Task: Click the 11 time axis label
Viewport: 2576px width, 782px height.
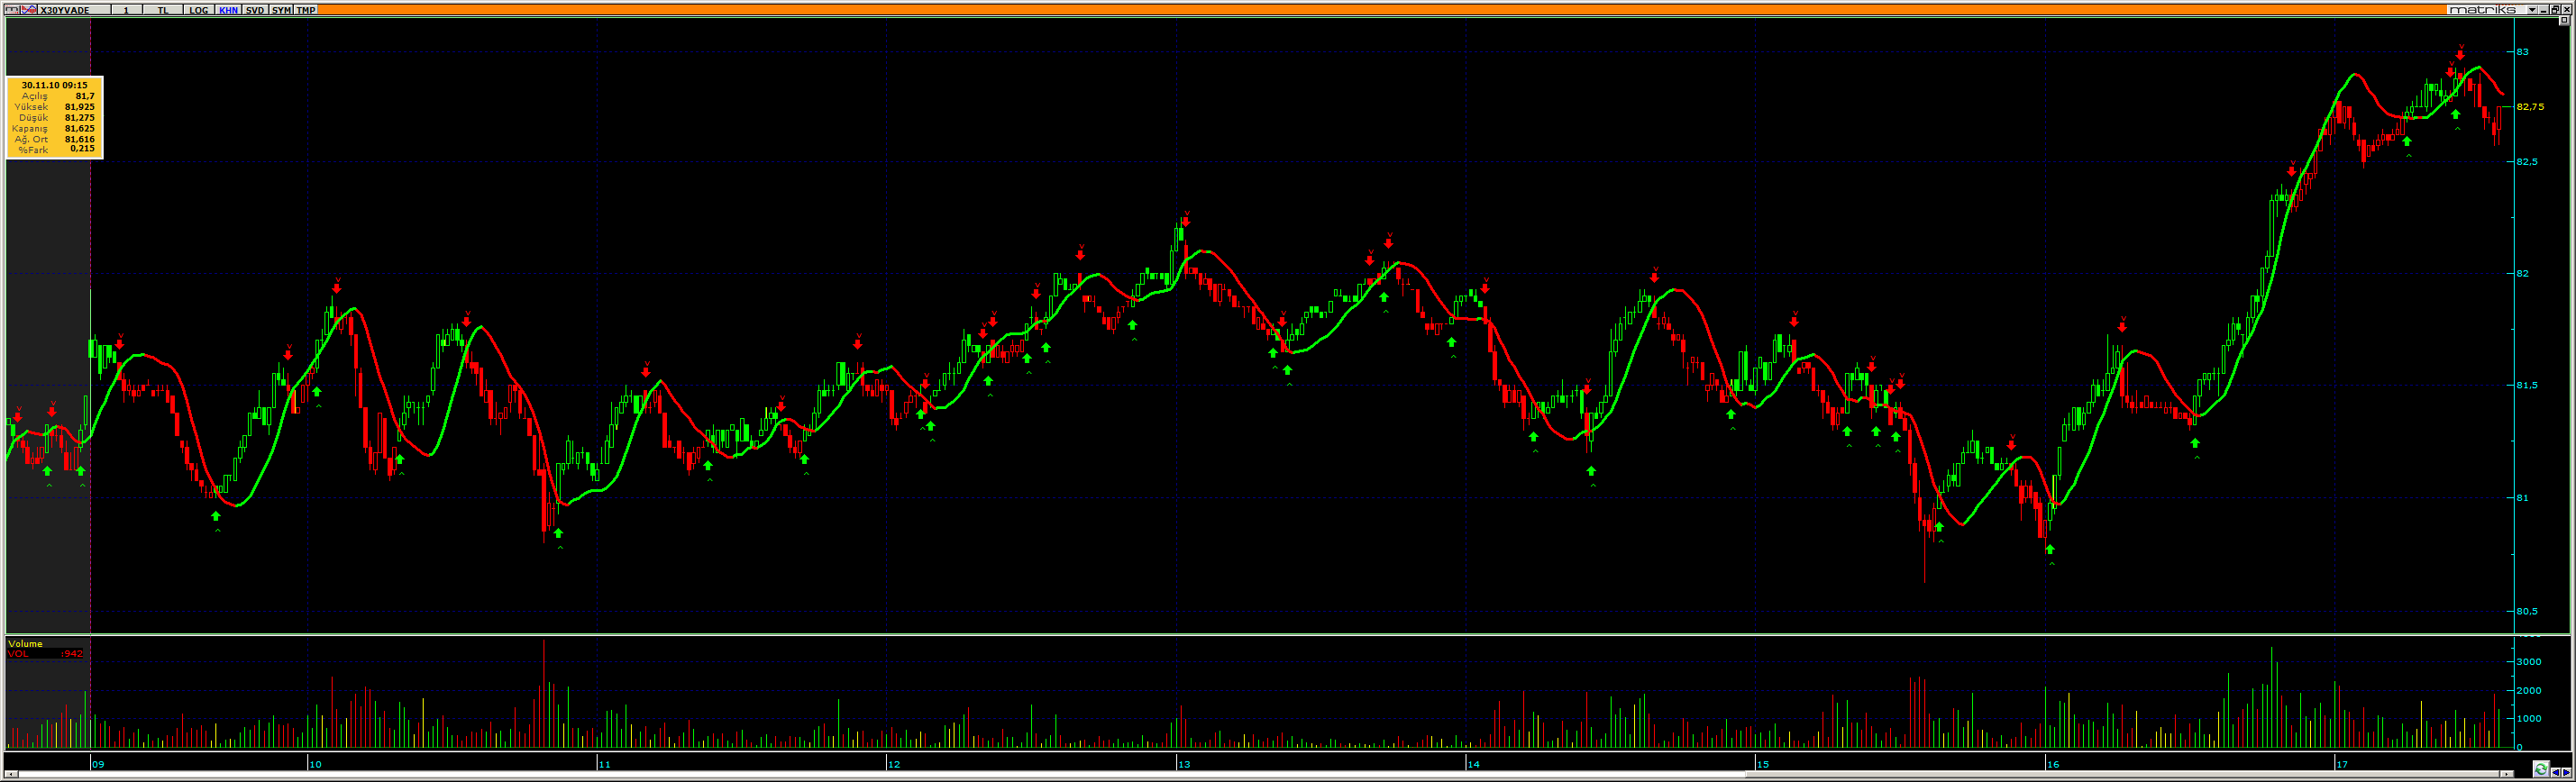Action: coord(604,764)
